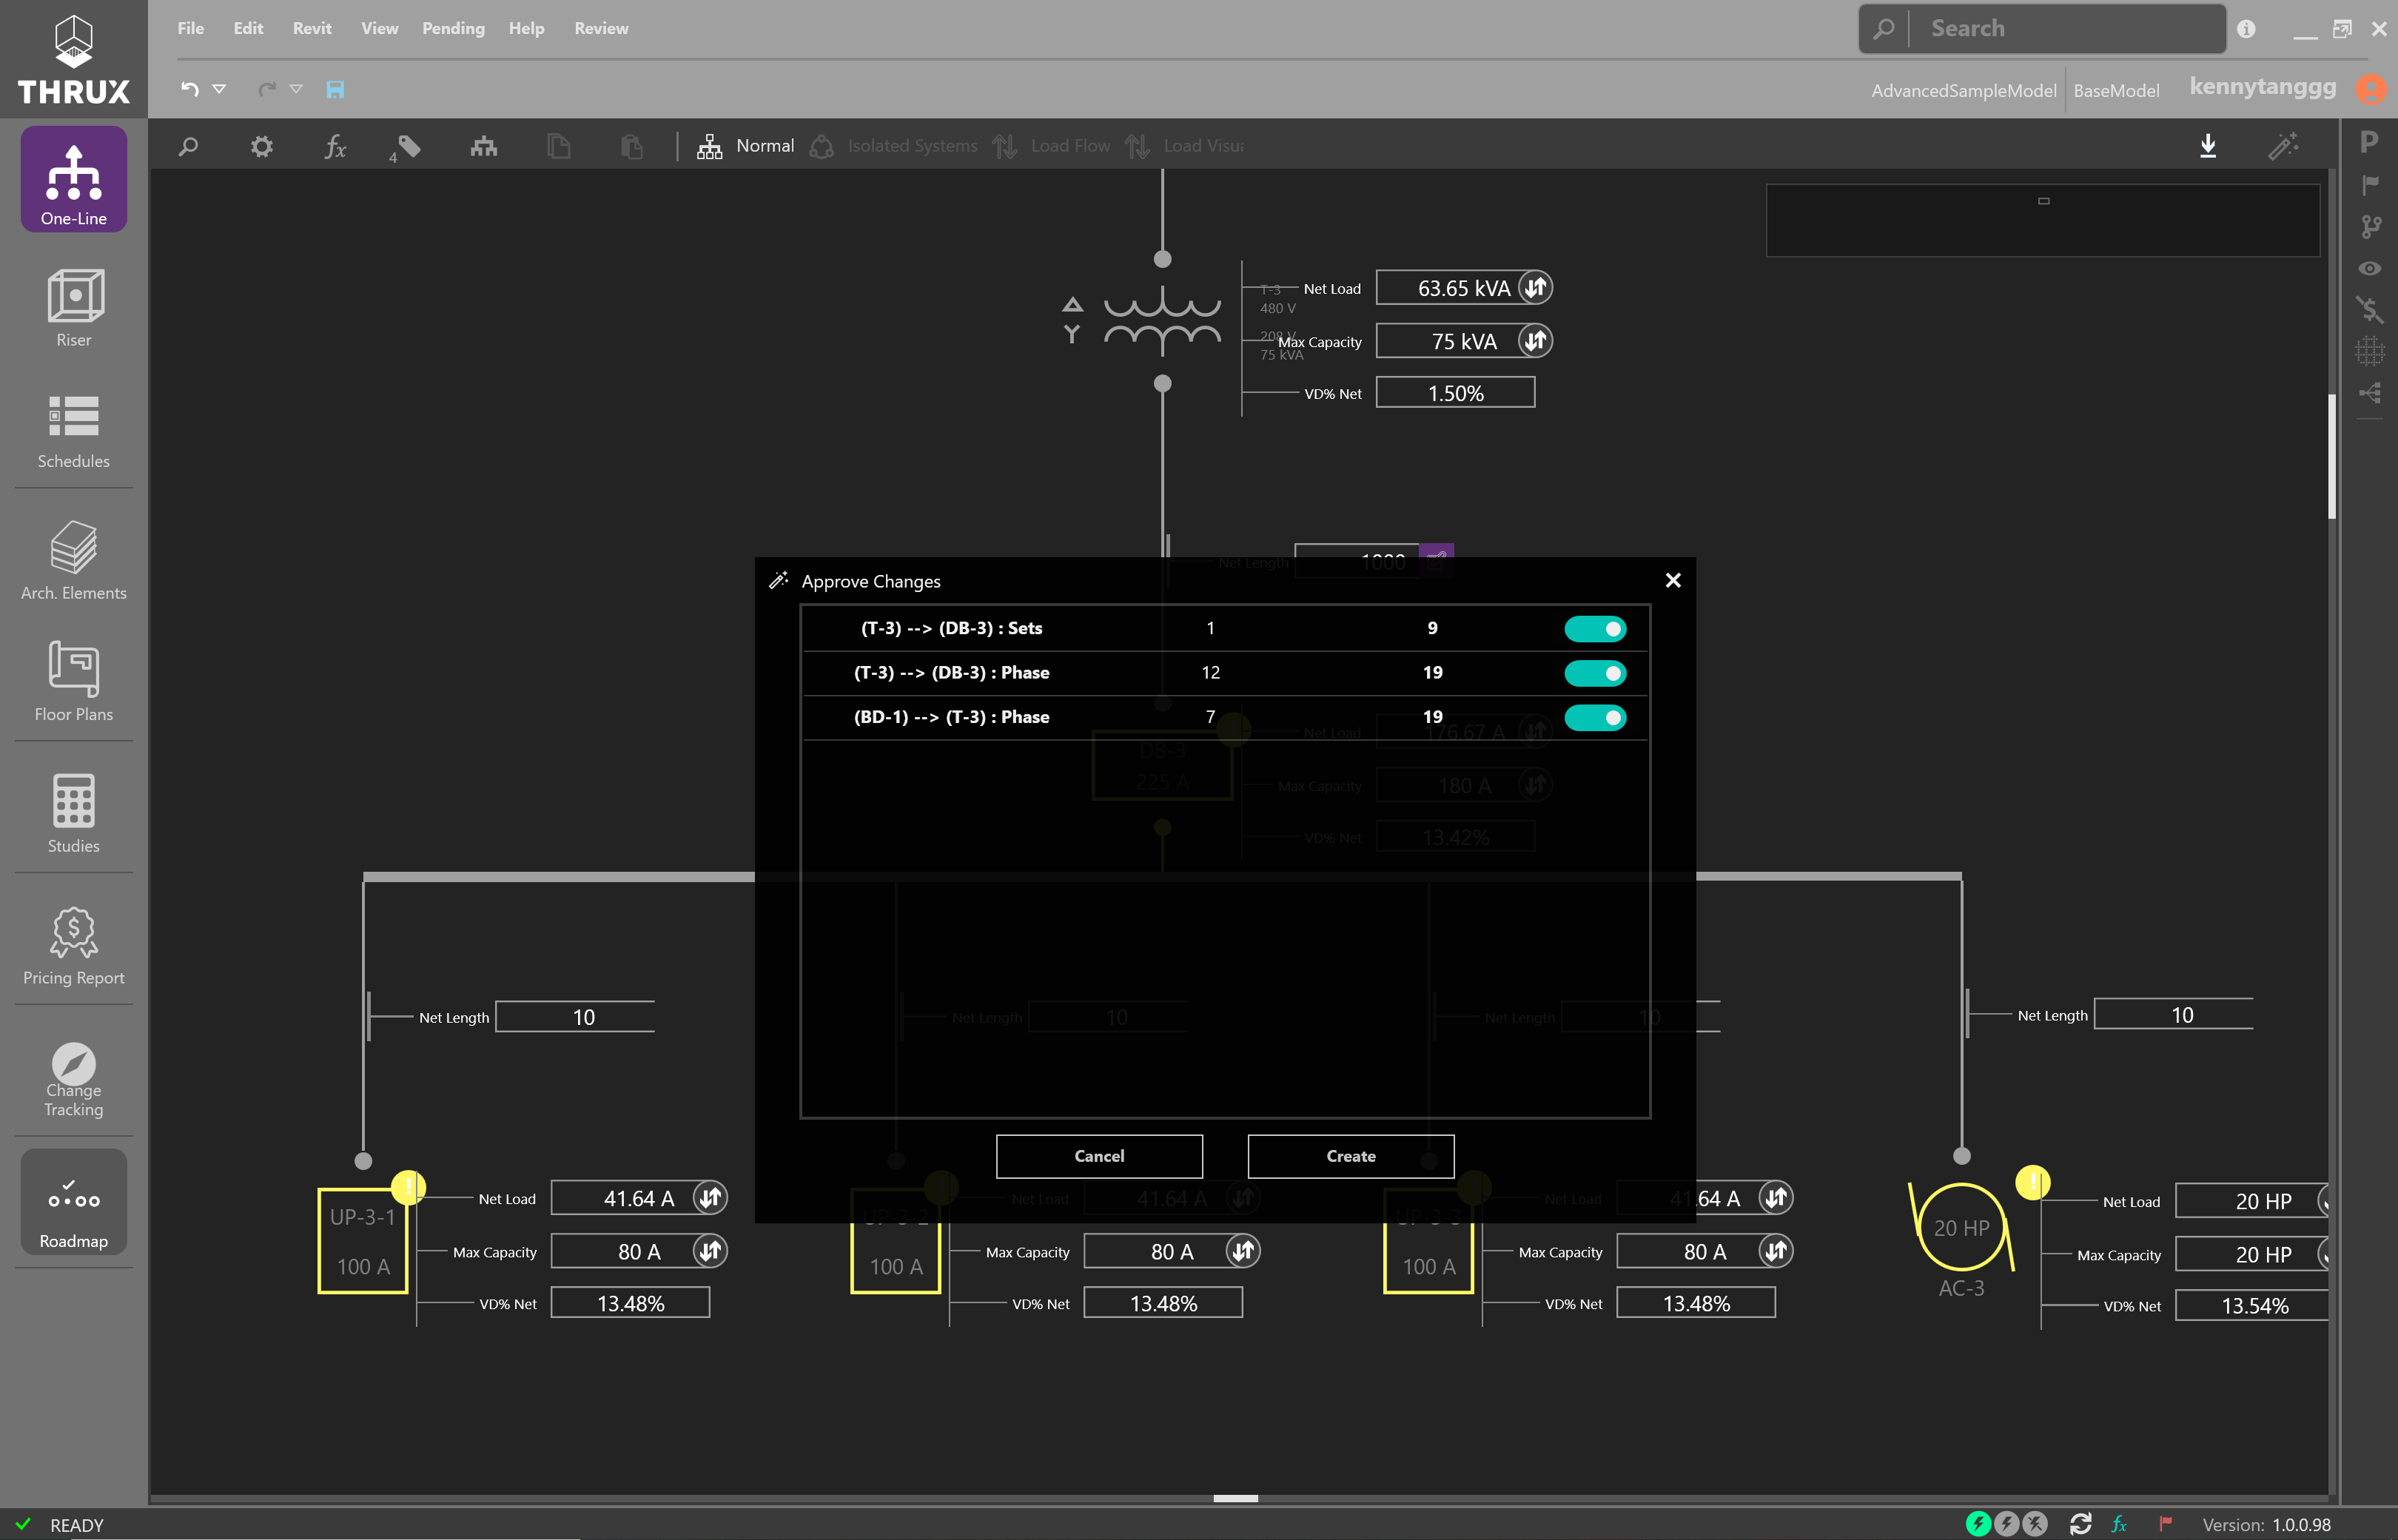Open the settings gear in toolbar
Viewport: 2398px width, 1540px height.
(x=261, y=147)
